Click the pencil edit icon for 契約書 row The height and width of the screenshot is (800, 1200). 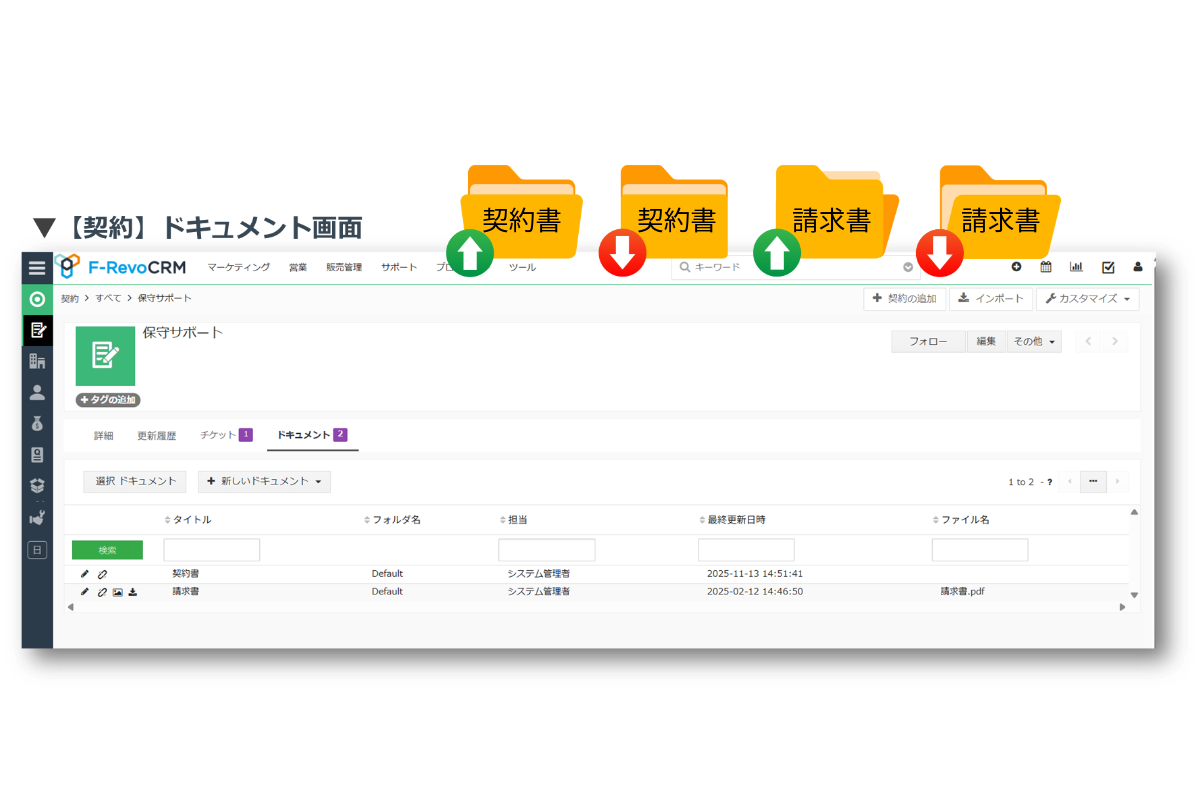coord(85,574)
